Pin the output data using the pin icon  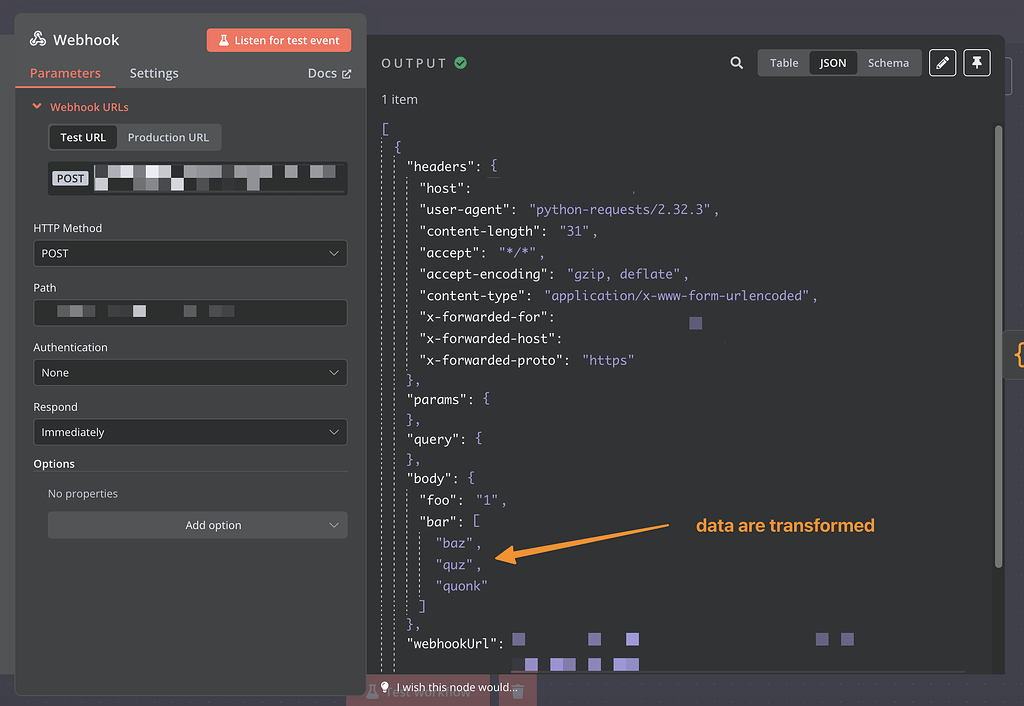point(977,62)
